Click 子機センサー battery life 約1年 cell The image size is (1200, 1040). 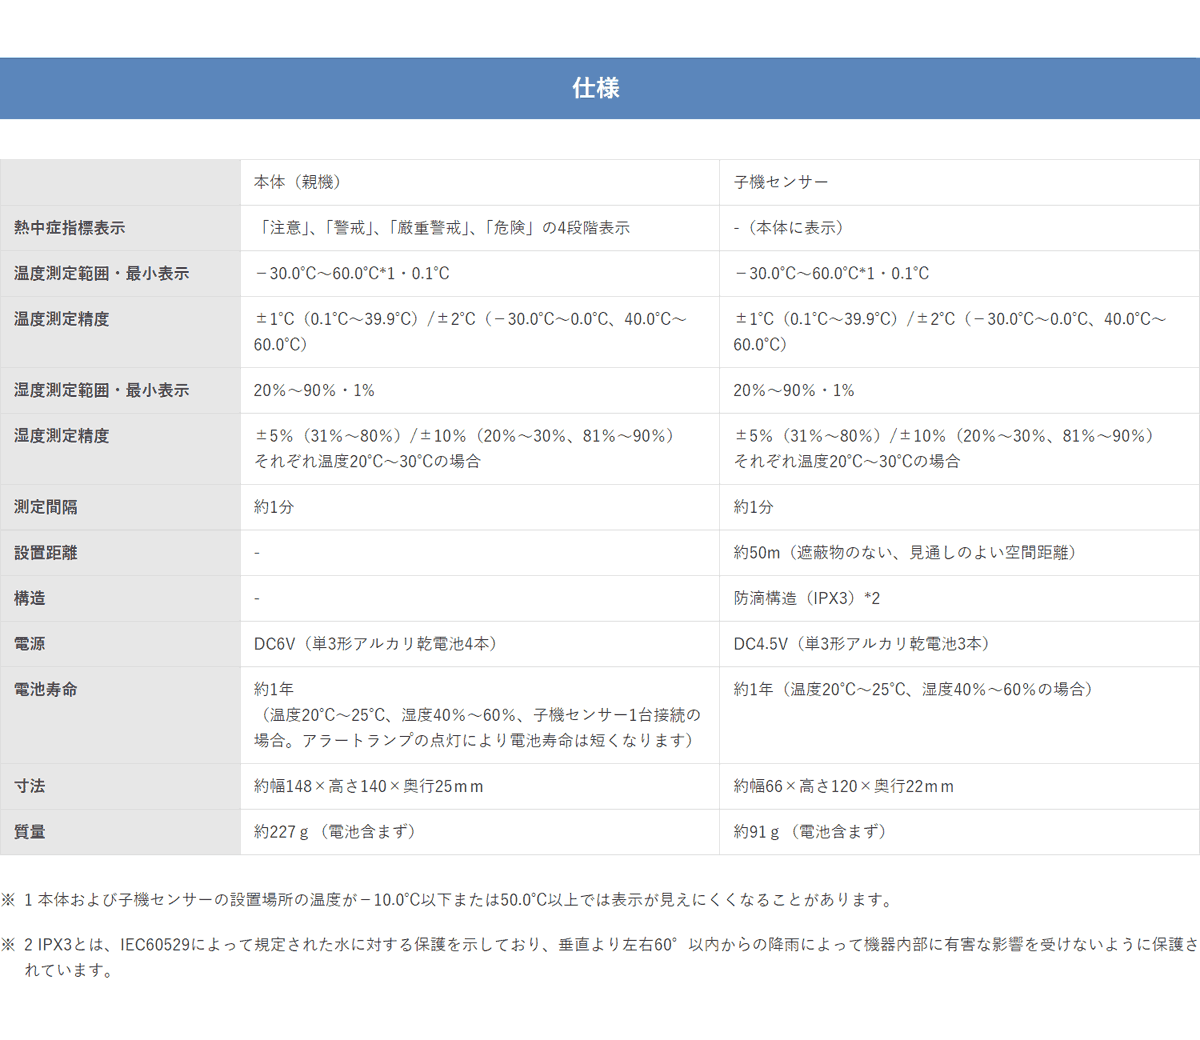(x=959, y=715)
